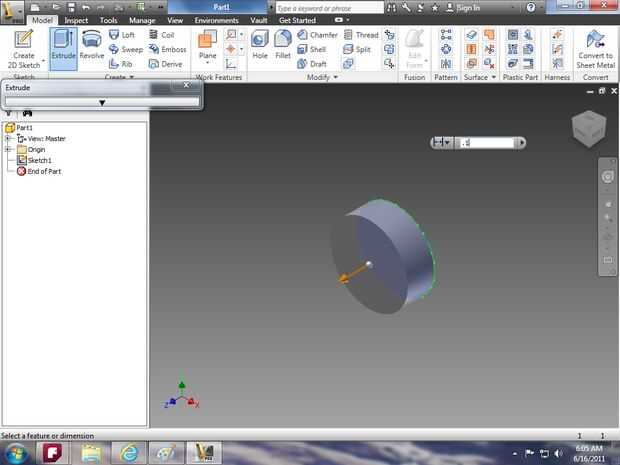Click the save icon in quick access toolbar
Screen dimensions: 620x465
pyautogui.click(x=71, y=7)
